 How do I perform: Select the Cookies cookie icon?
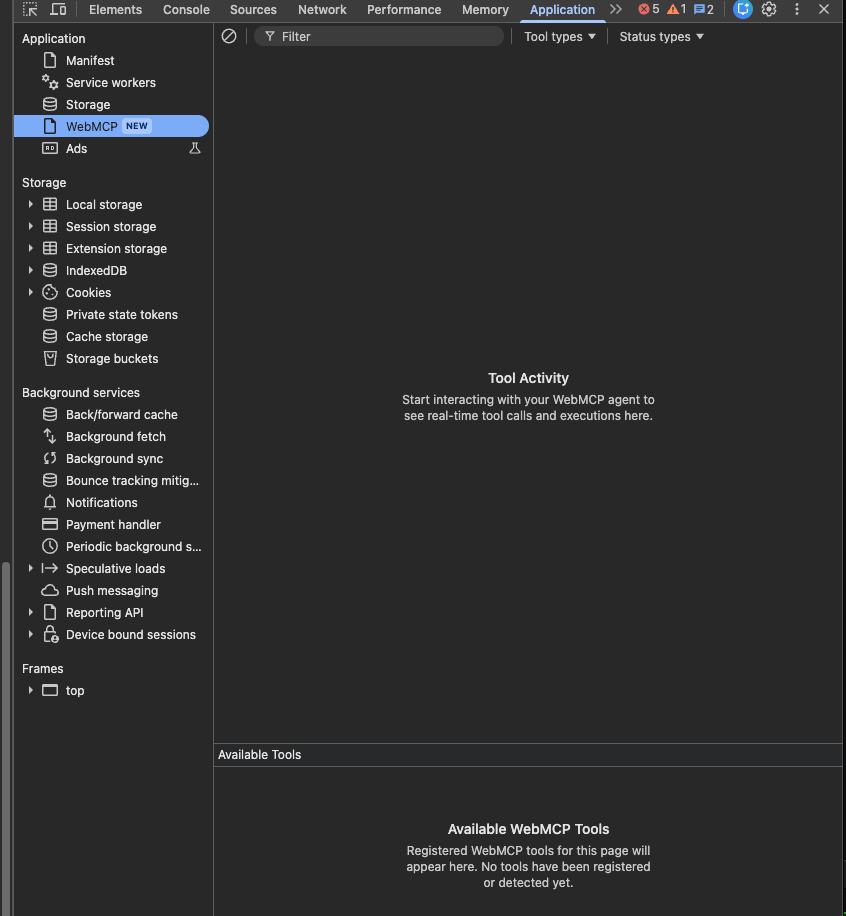pyautogui.click(x=50, y=292)
